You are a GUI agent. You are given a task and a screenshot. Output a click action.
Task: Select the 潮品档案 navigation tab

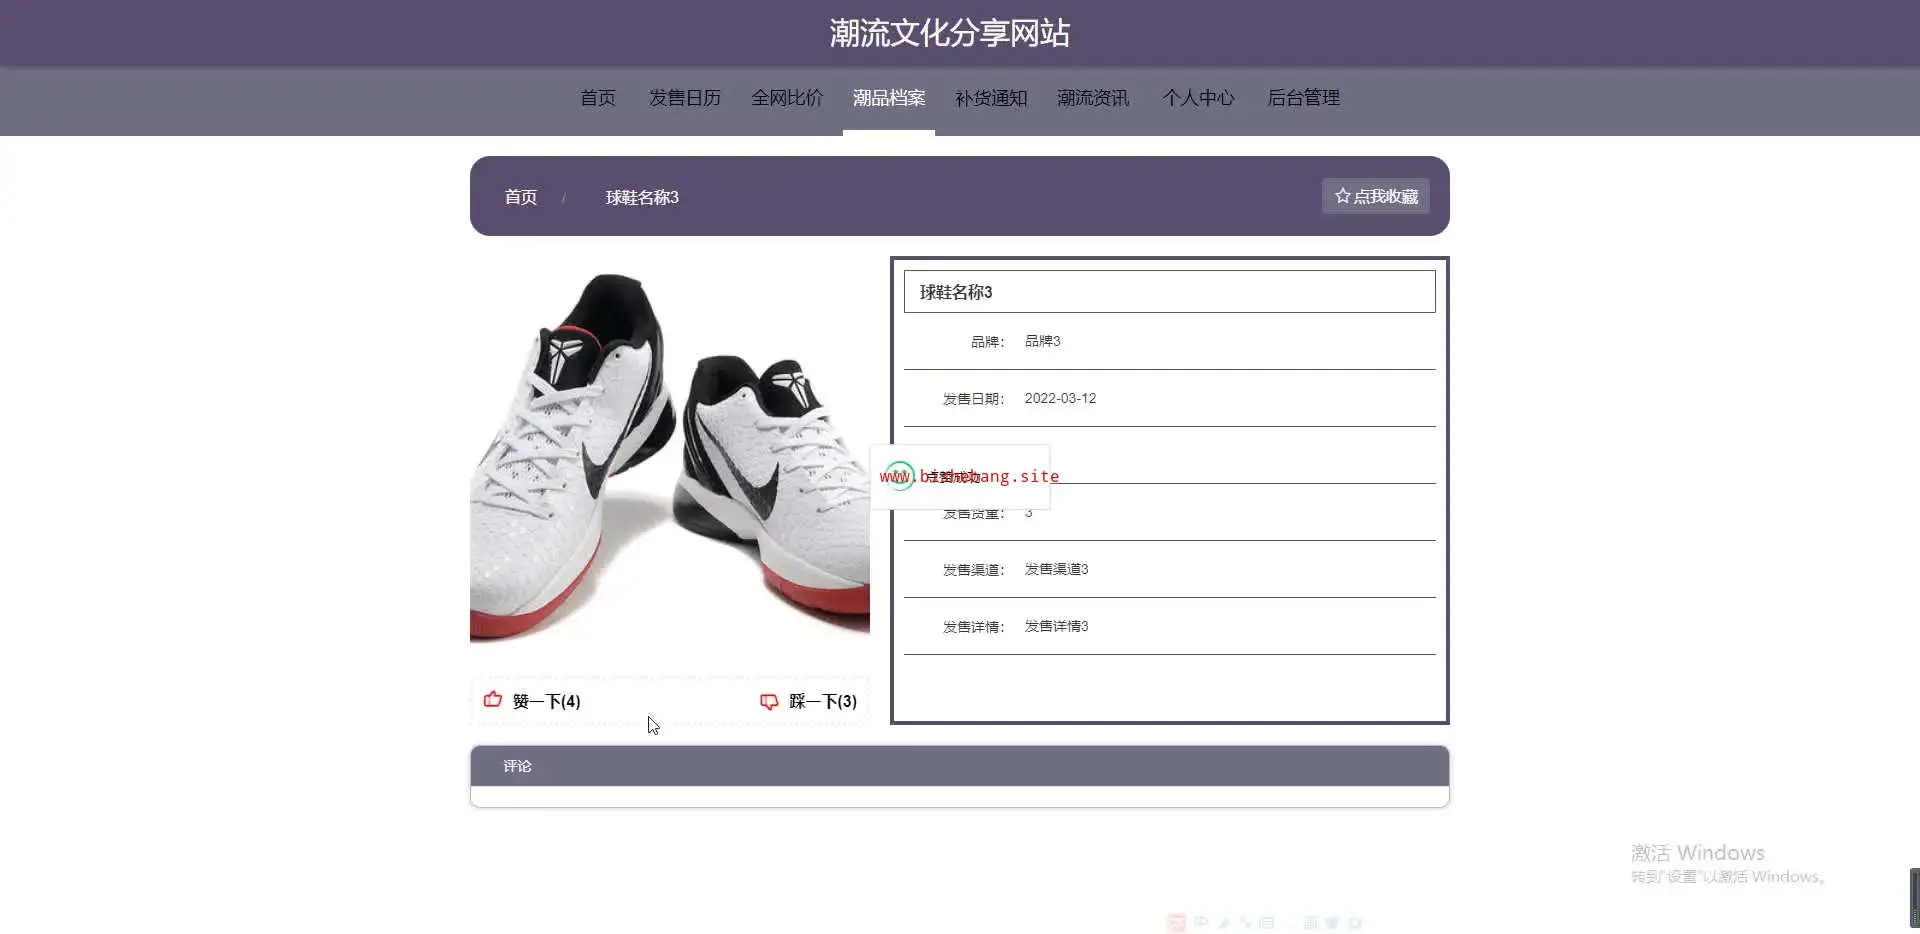click(x=889, y=98)
